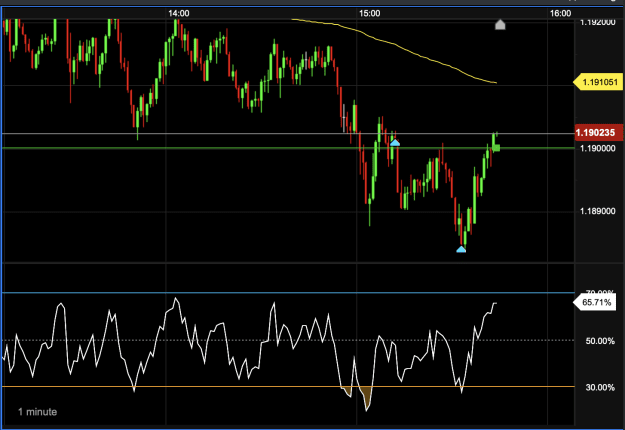Image resolution: width=625 pixels, height=430 pixels.
Task: Click the 1.189000 price axis label
Action: pyautogui.click(x=597, y=211)
